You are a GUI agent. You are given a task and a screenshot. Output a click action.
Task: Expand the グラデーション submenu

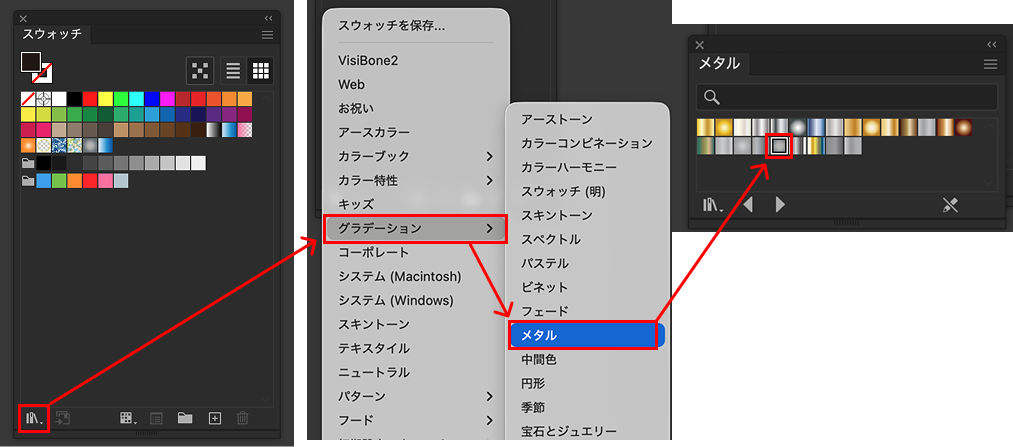pos(415,228)
